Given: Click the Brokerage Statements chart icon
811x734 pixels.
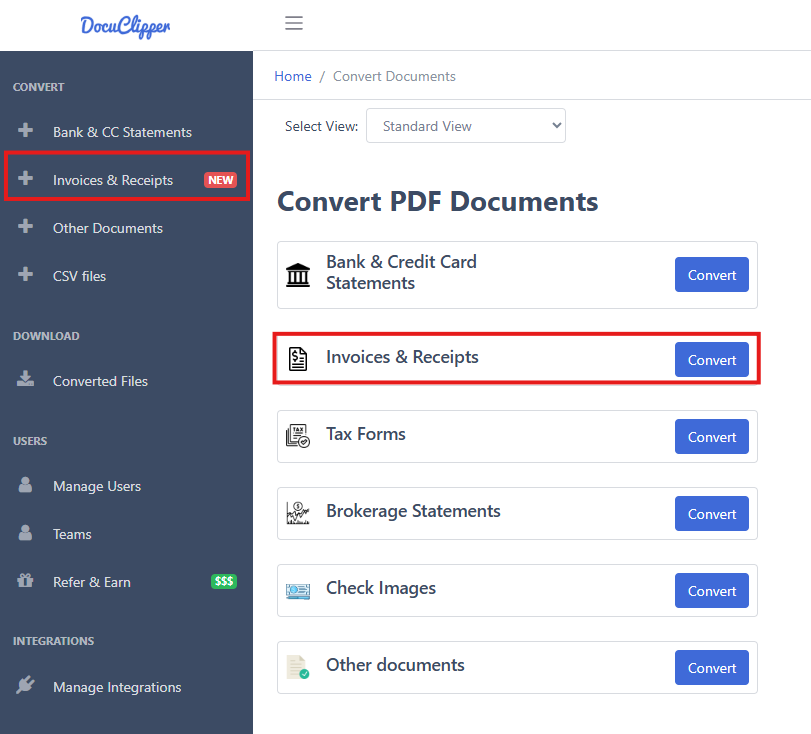Looking at the screenshot, I should point(298,513).
